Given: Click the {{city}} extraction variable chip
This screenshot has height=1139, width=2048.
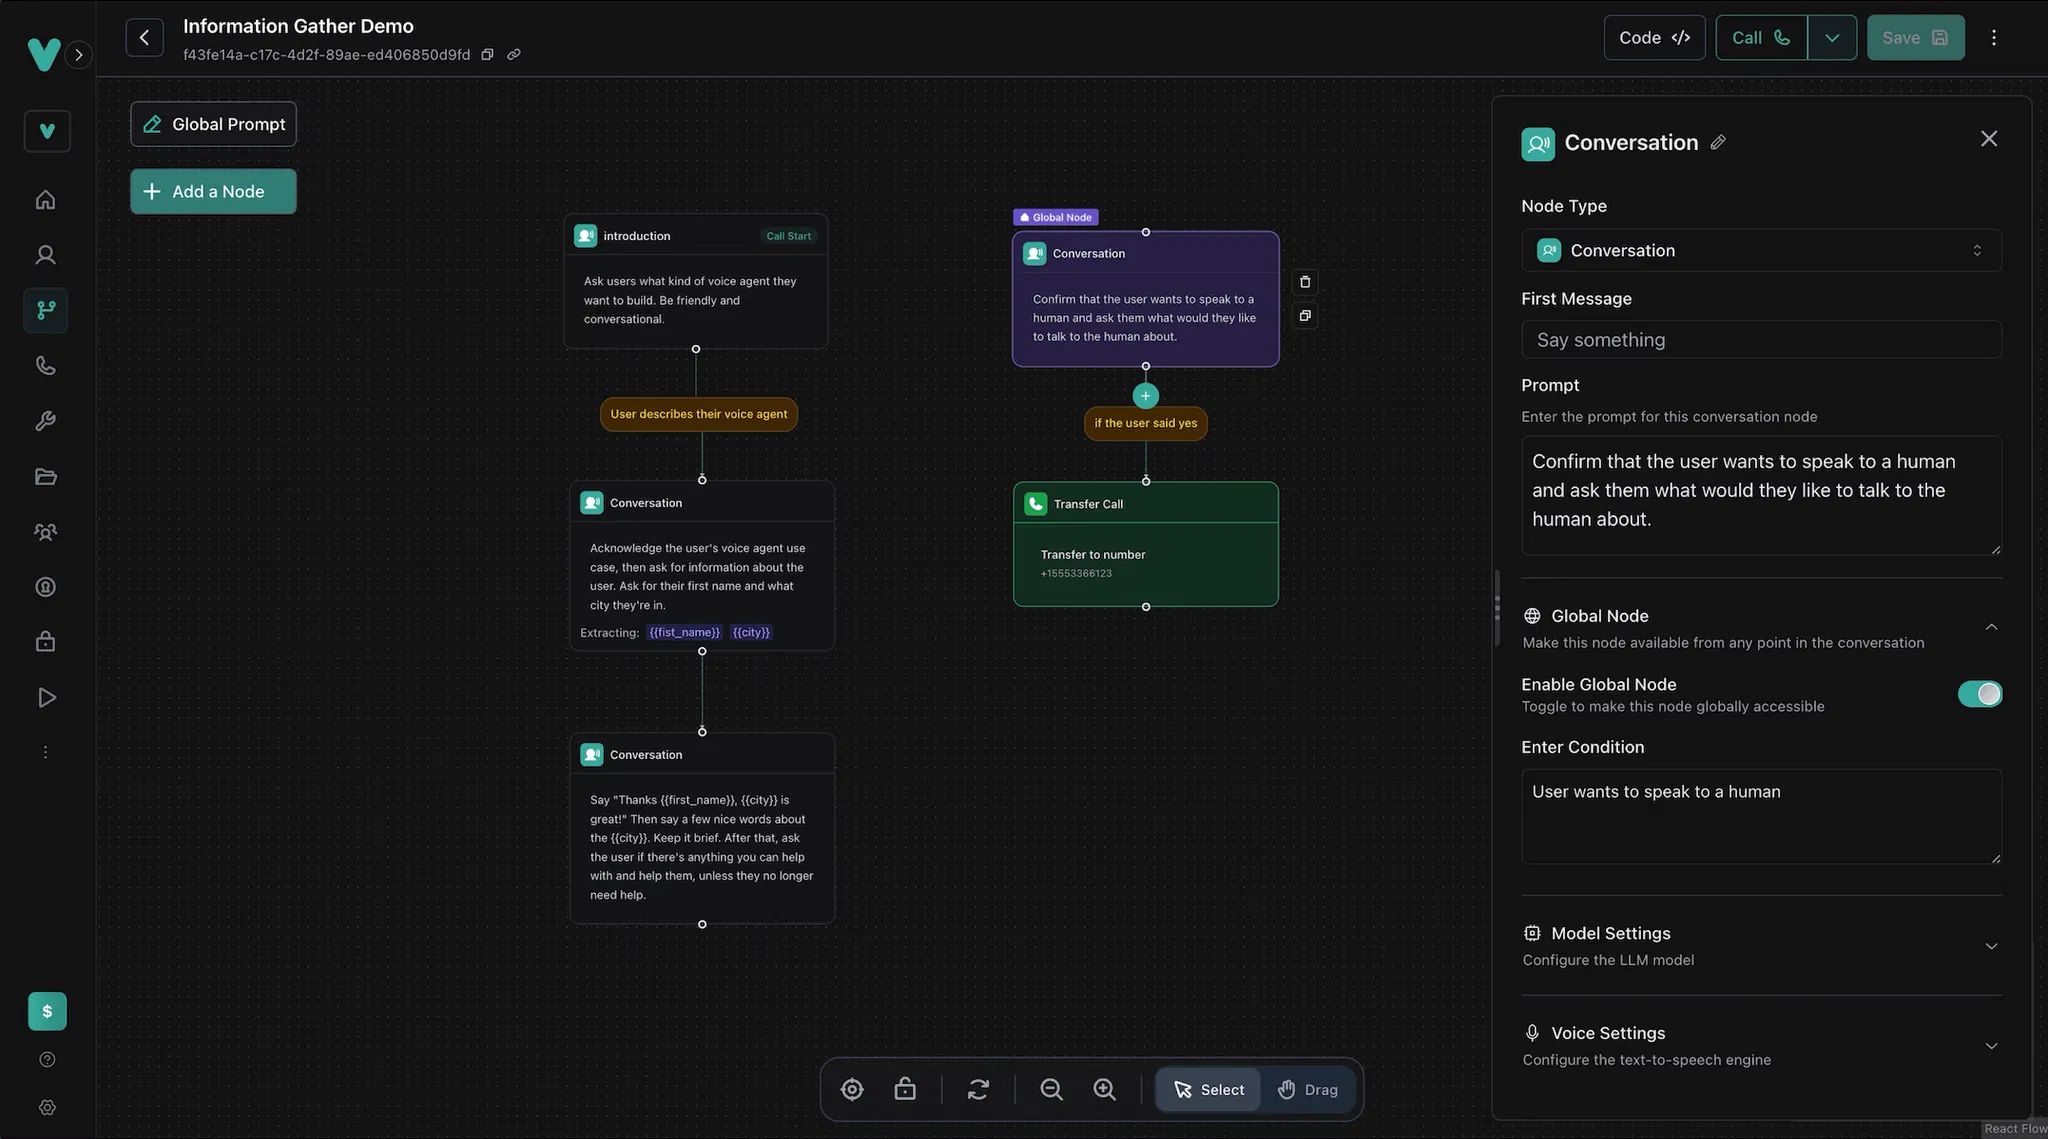Looking at the screenshot, I should 751,632.
